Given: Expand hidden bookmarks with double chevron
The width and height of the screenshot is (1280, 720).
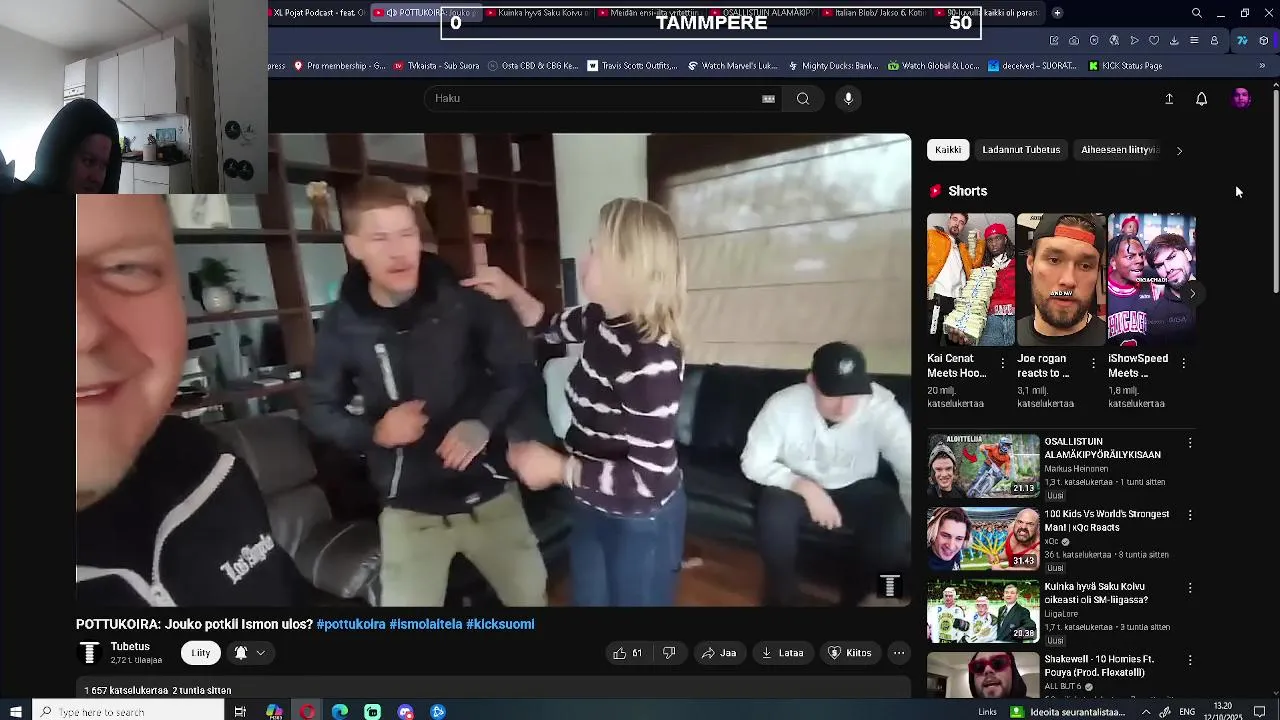Looking at the screenshot, I should [x=1262, y=66].
